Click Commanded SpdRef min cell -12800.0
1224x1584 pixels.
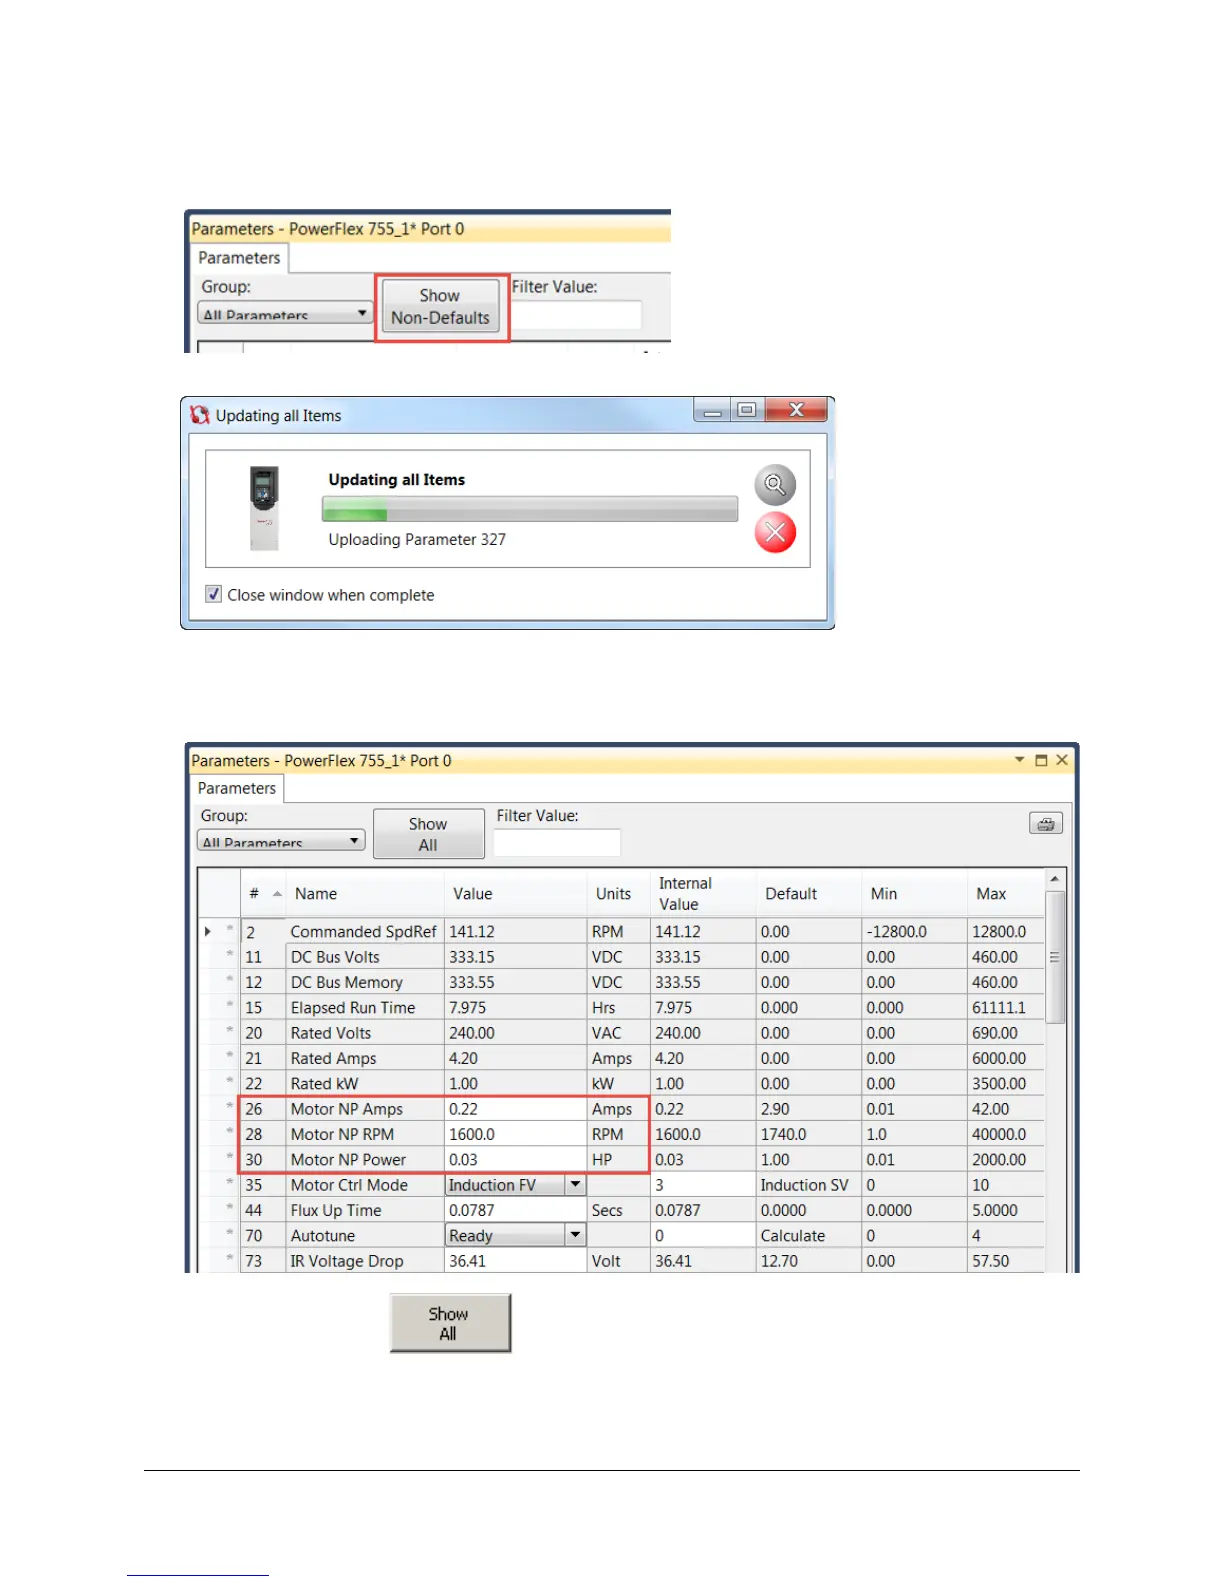pos(914,932)
